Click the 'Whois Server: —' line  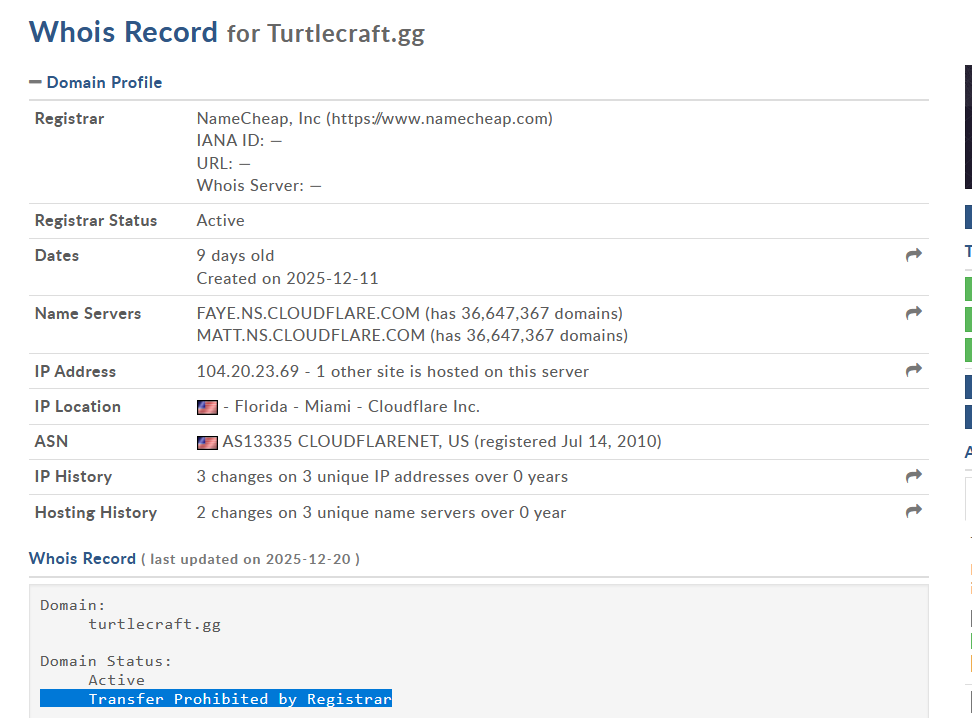[x=259, y=185]
